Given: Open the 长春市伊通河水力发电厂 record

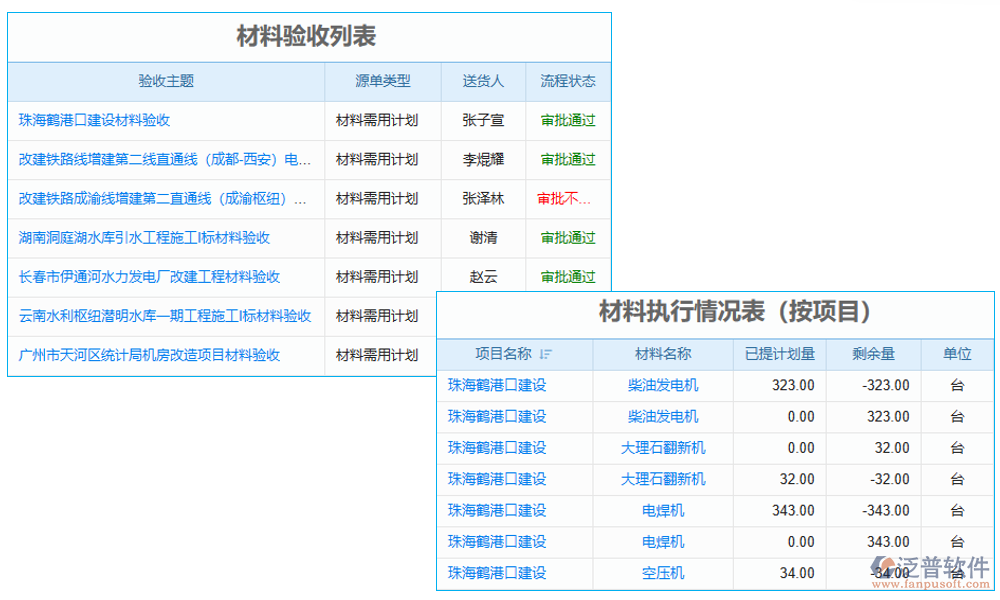Looking at the screenshot, I should pos(135,277).
